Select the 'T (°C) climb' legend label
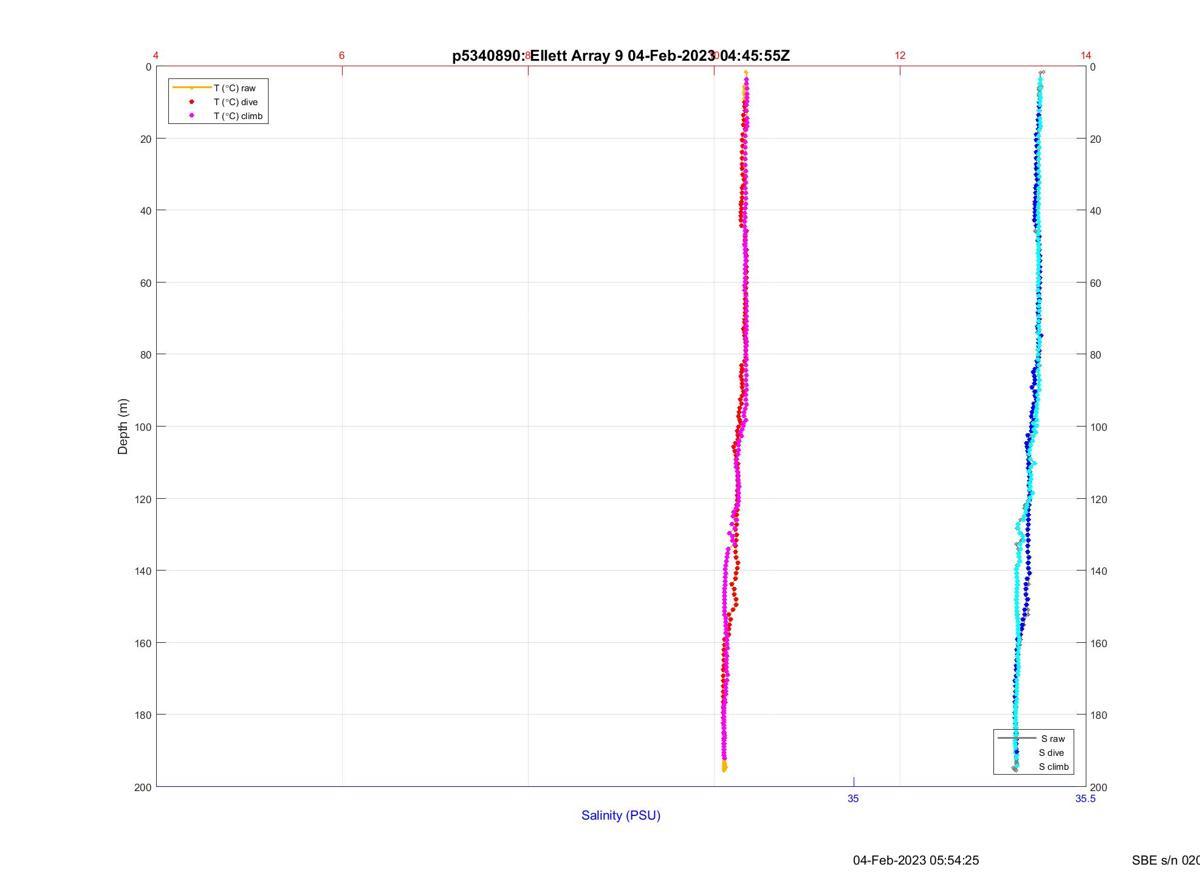The image size is (1200, 885). pyautogui.click(x=238, y=116)
